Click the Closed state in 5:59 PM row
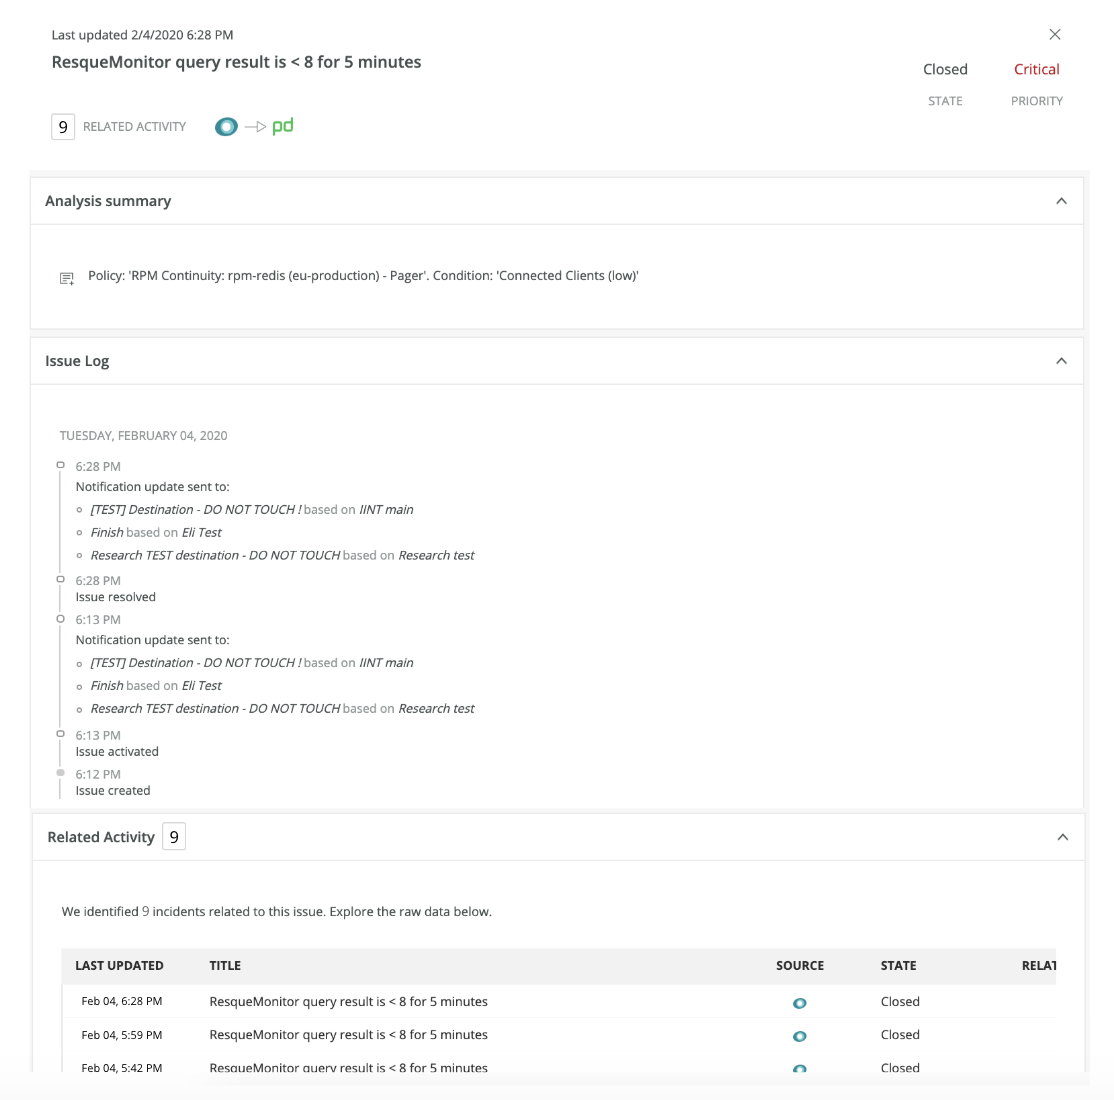Viewport: 1114px width, 1100px height. click(x=900, y=1035)
